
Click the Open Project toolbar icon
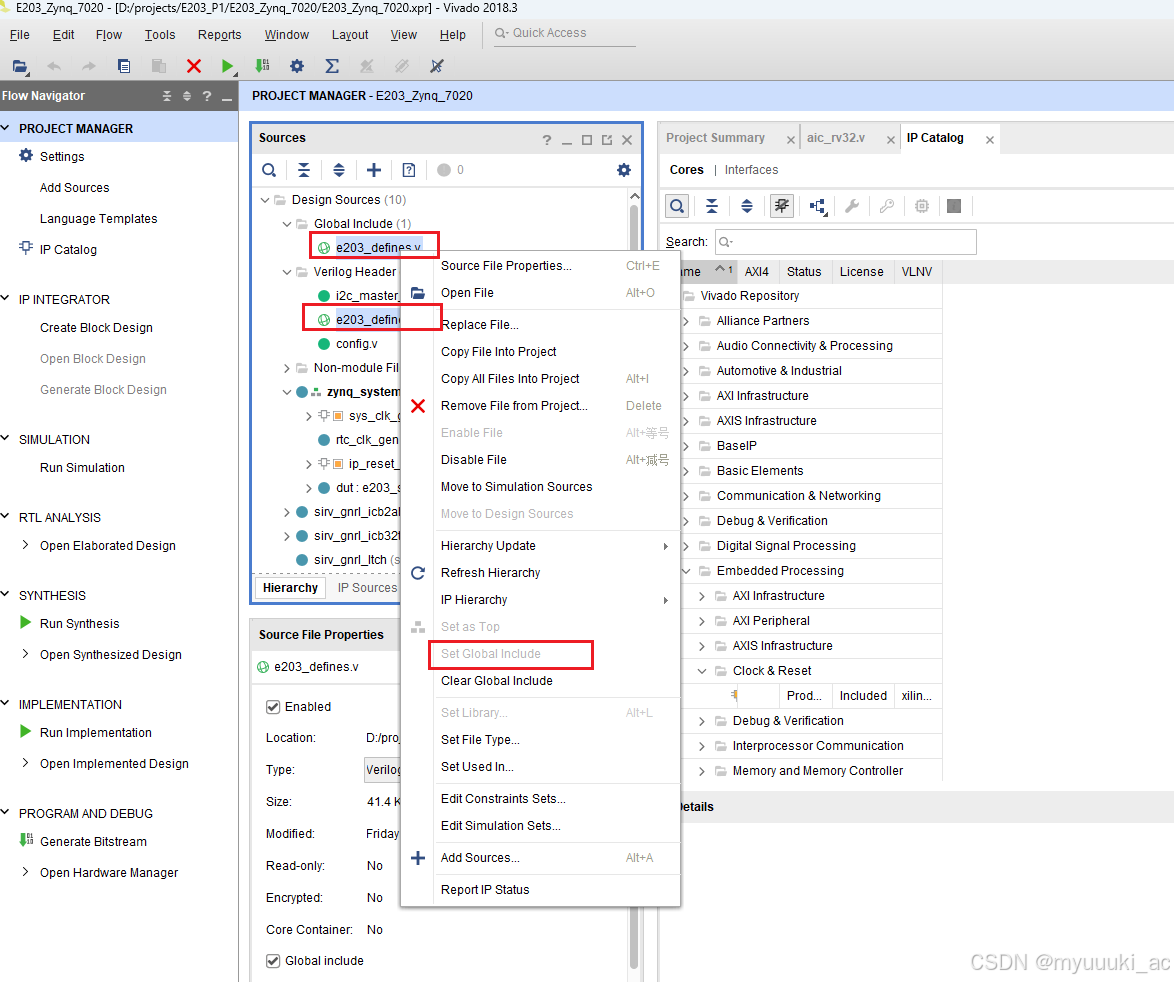point(19,66)
